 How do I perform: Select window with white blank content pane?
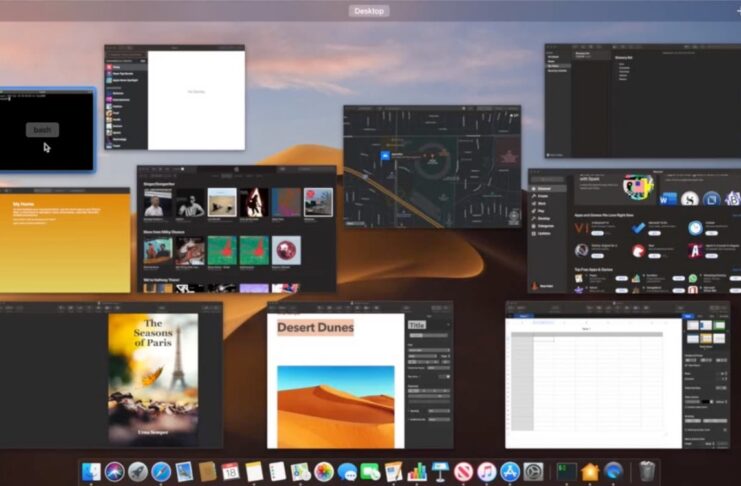(x=174, y=97)
